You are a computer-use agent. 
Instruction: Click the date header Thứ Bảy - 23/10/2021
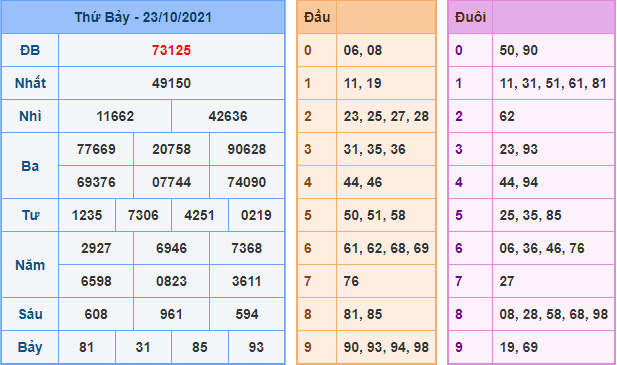(x=143, y=17)
